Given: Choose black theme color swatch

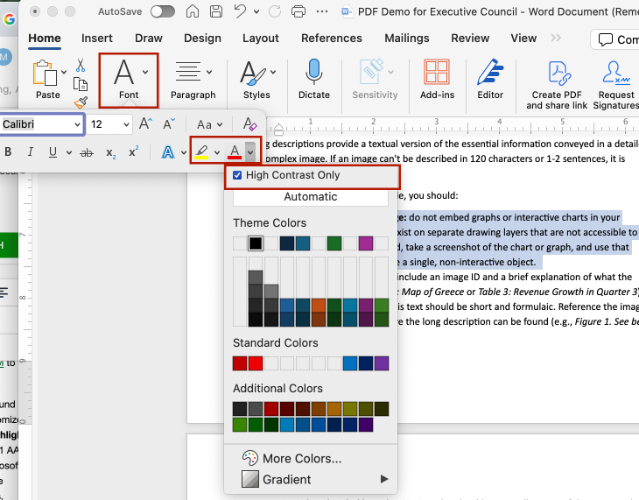Looking at the screenshot, I should click(x=256, y=243).
